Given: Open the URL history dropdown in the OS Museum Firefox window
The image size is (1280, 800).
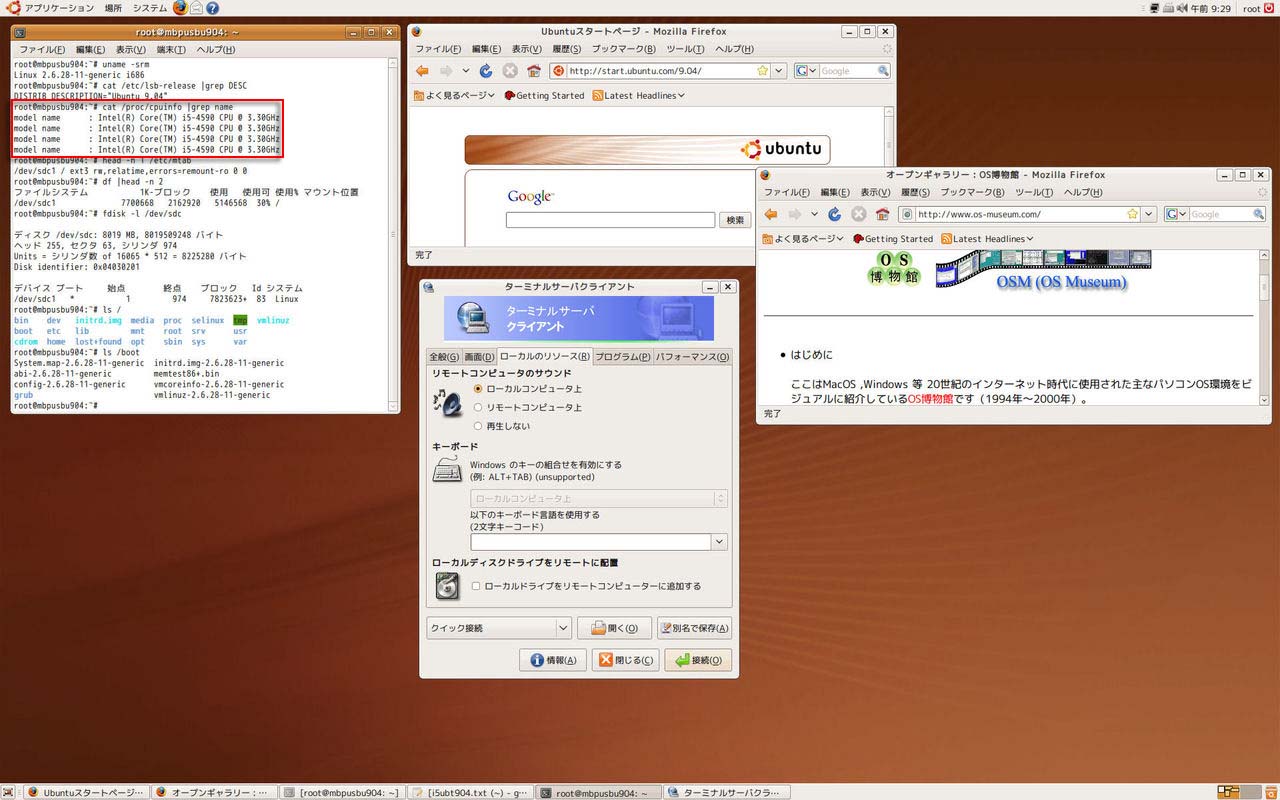Looking at the screenshot, I should (1148, 214).
